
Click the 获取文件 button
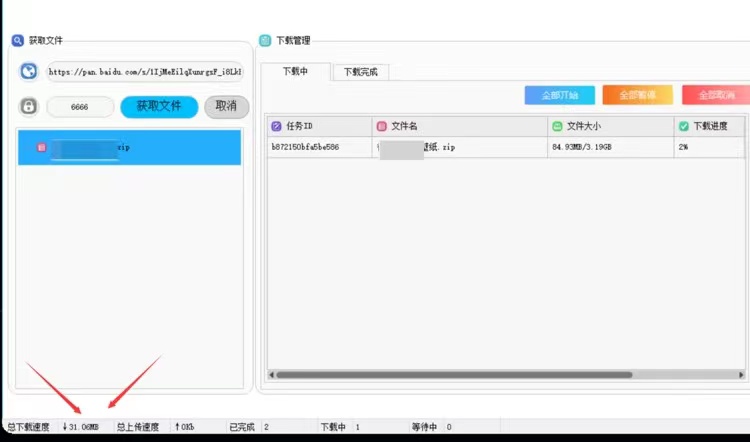coord(159,107)
